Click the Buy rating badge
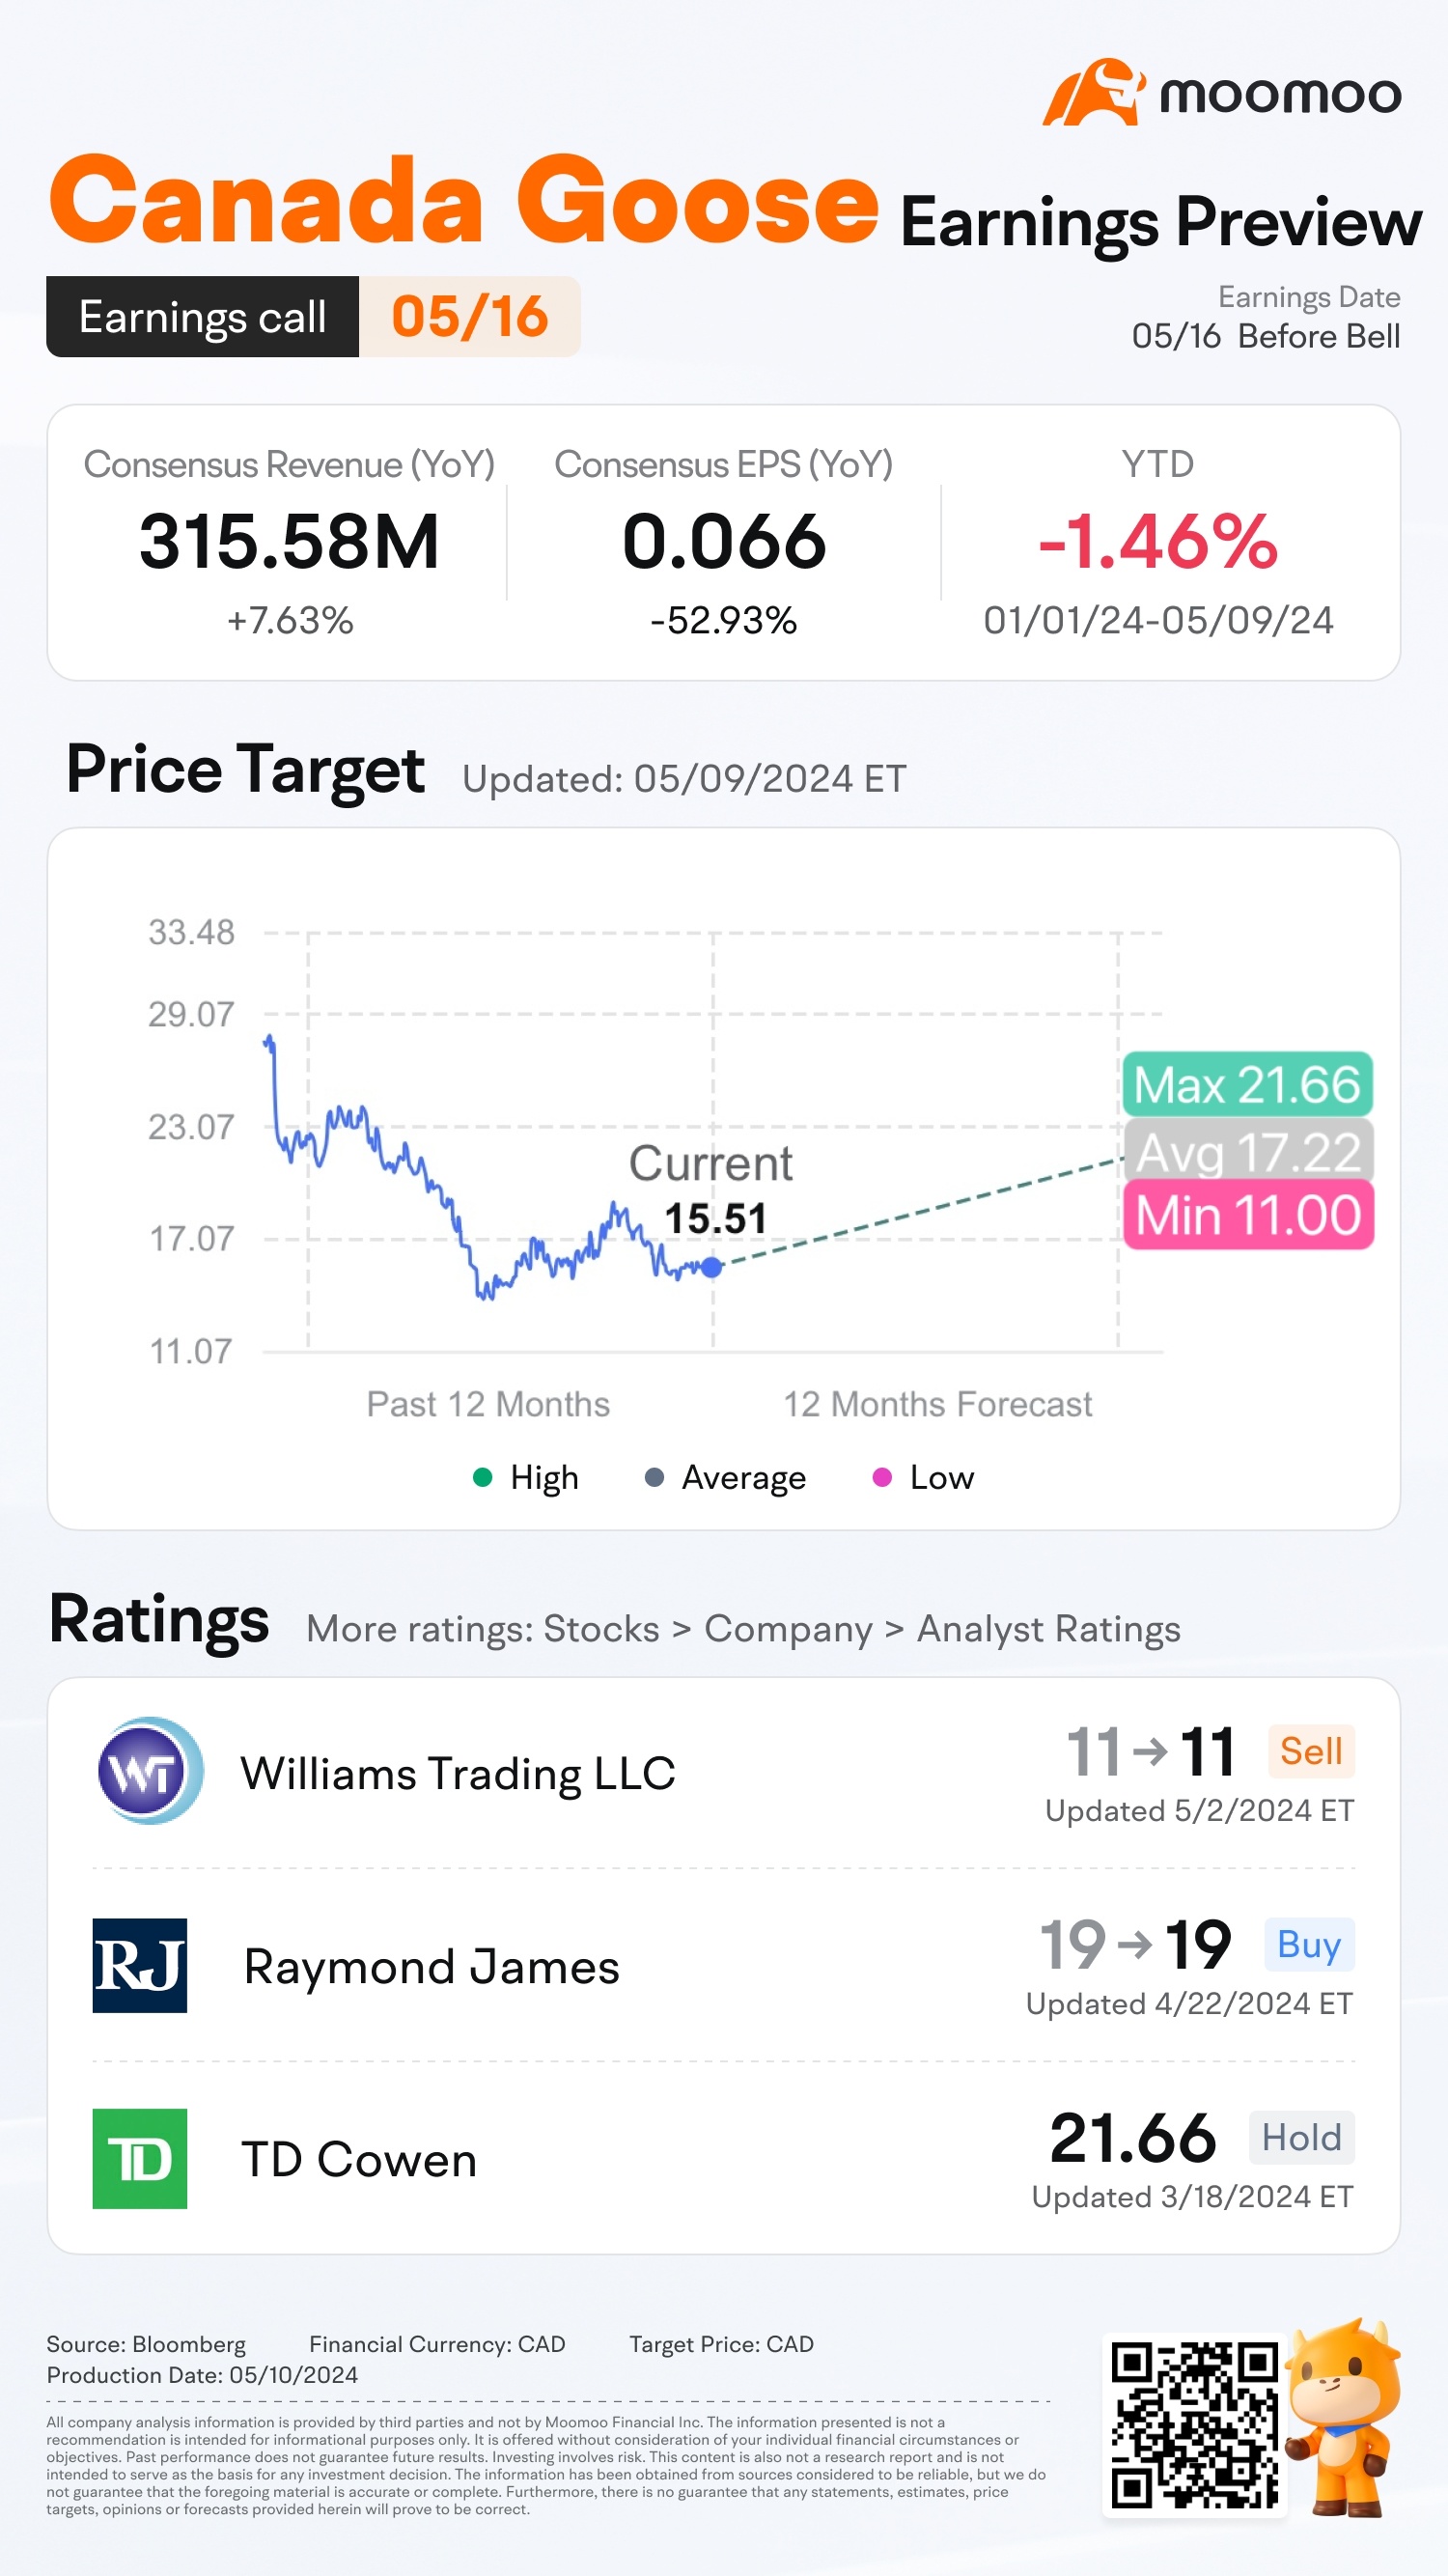The width and height of the screenshot is (1448, 2576). 1308,1944
